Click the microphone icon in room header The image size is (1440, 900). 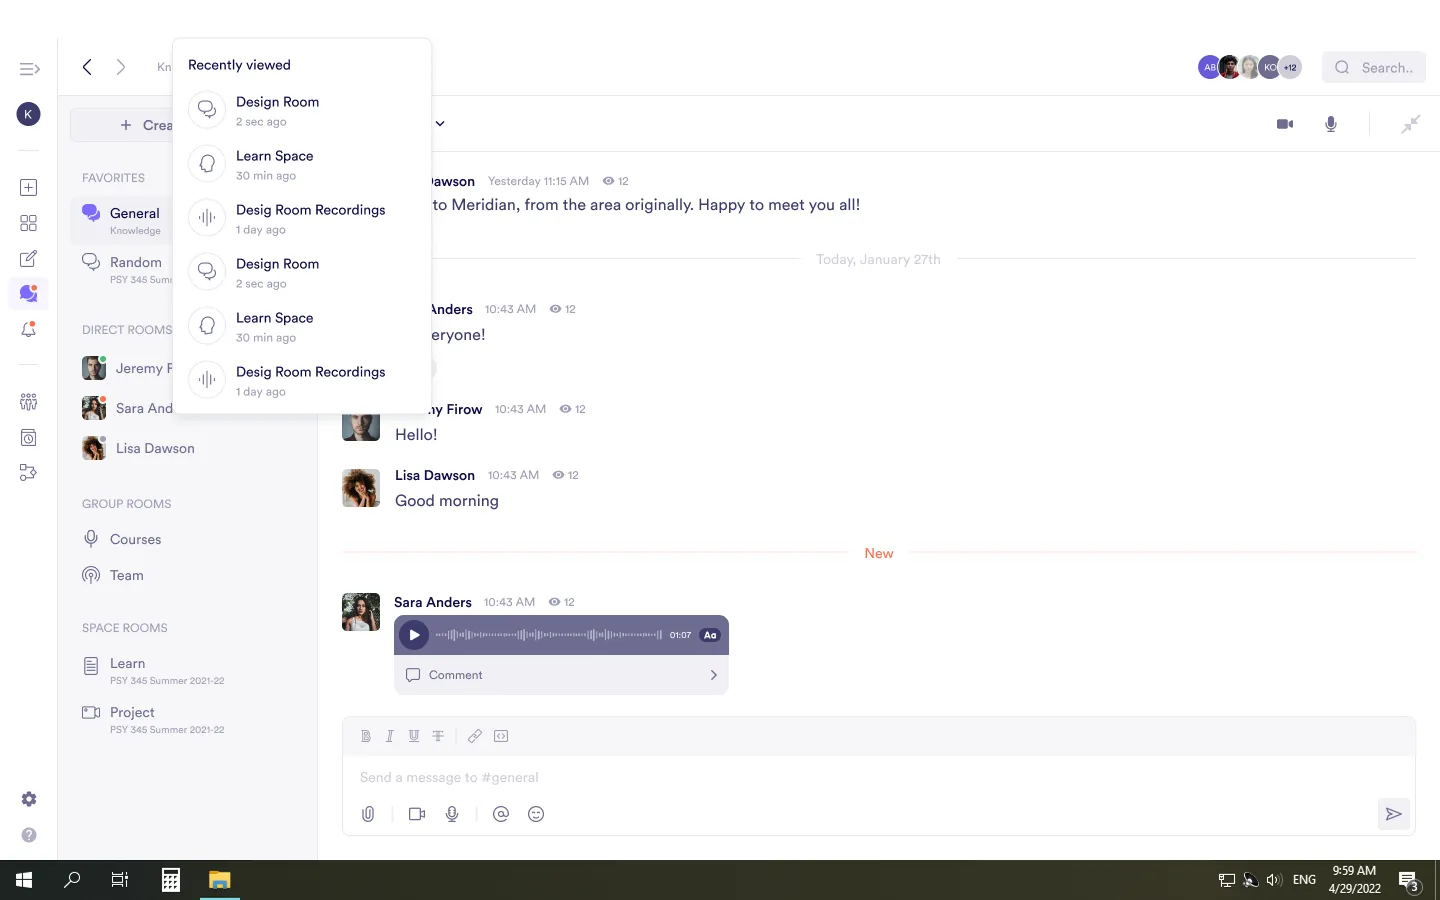(x=1331, y=124)
